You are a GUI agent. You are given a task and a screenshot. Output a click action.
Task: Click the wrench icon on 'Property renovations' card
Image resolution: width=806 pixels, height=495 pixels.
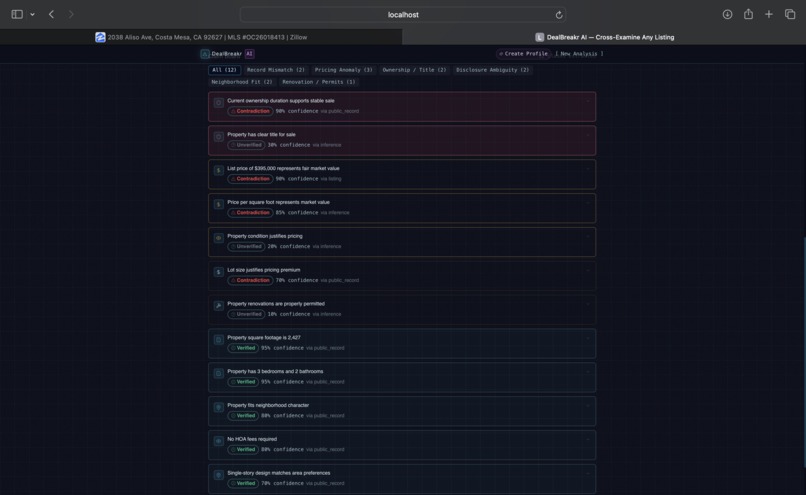point(218,306)
